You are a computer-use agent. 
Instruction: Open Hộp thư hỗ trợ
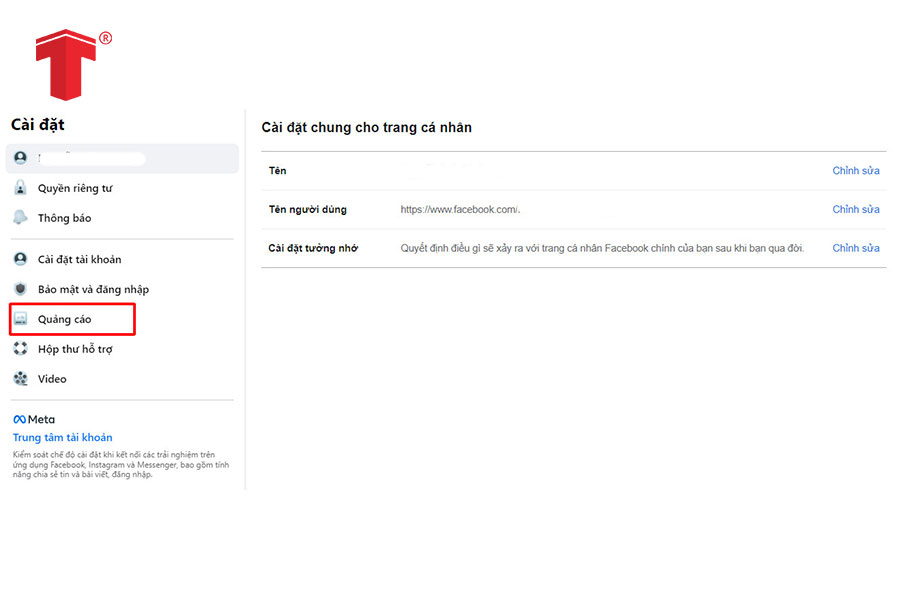point(75,349)
